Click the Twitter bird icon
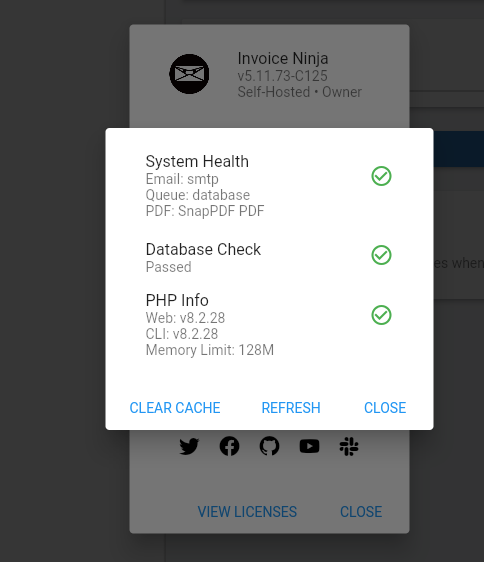The image size is (484, 562). click(189, 446)
